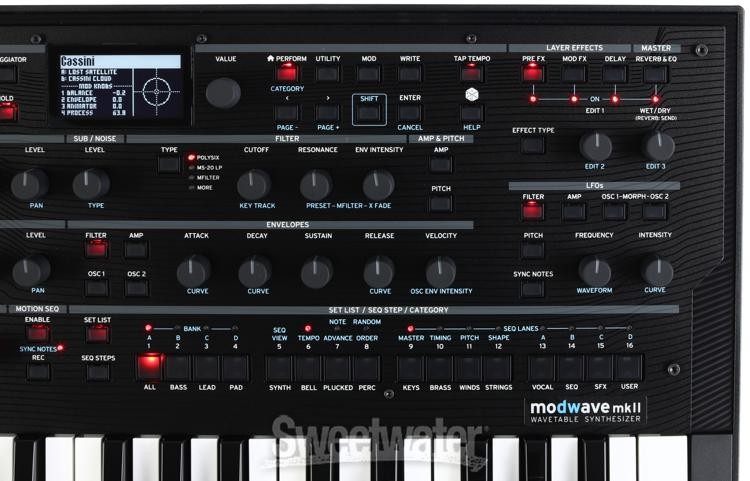
Task: Select step button 7 PLUCKED category
Action: pos(338,367)
